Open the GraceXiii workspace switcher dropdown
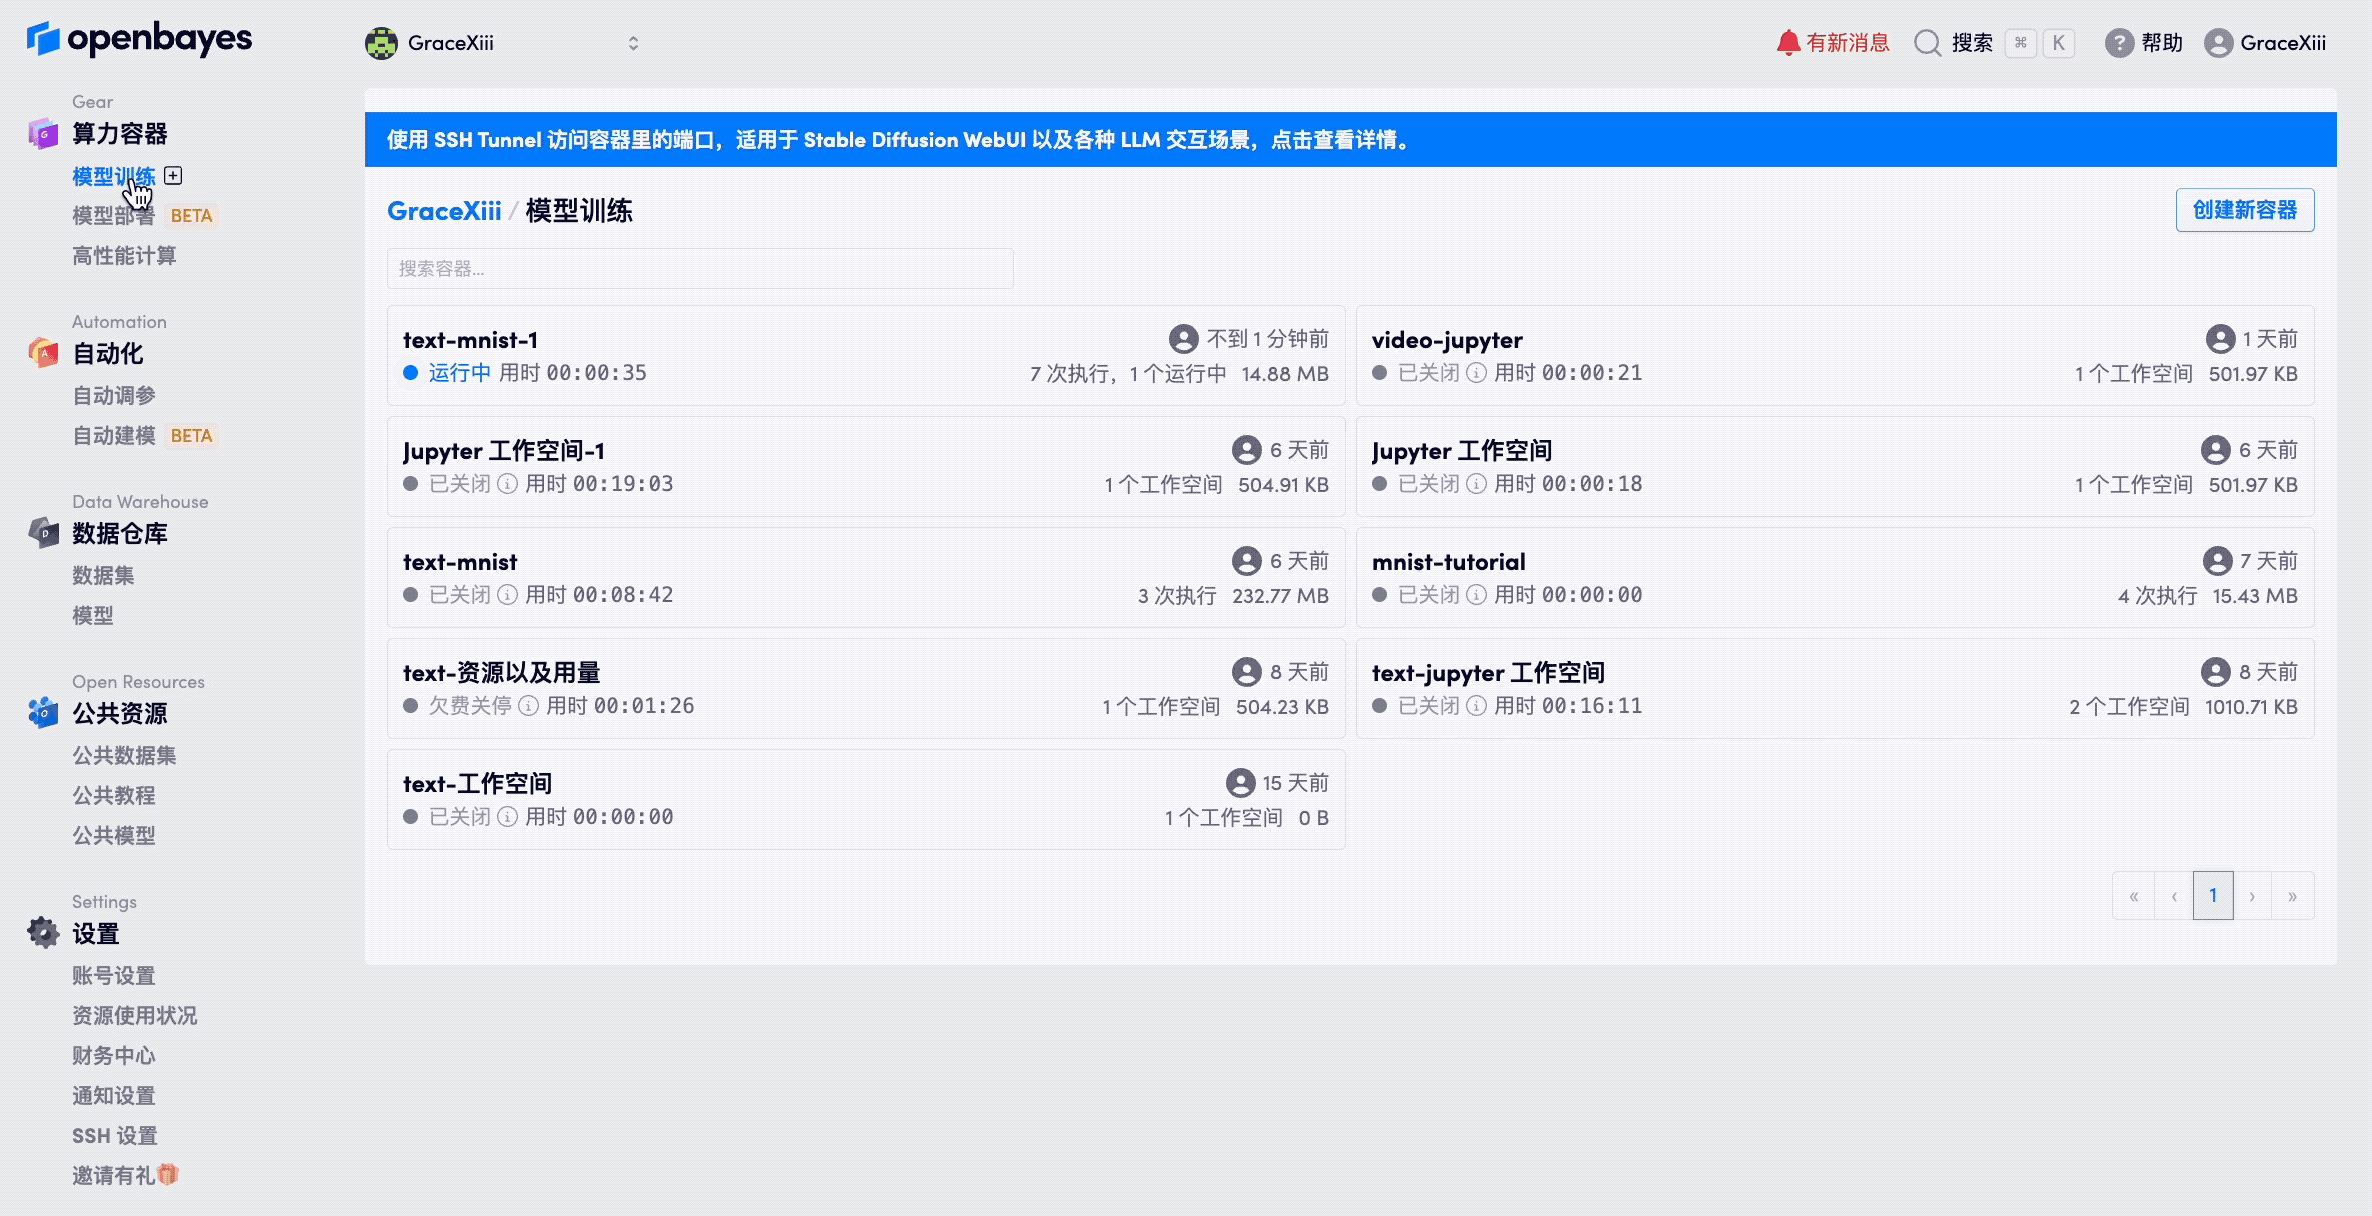This screenshot has height=1216, width=2372. coord(633,42)
